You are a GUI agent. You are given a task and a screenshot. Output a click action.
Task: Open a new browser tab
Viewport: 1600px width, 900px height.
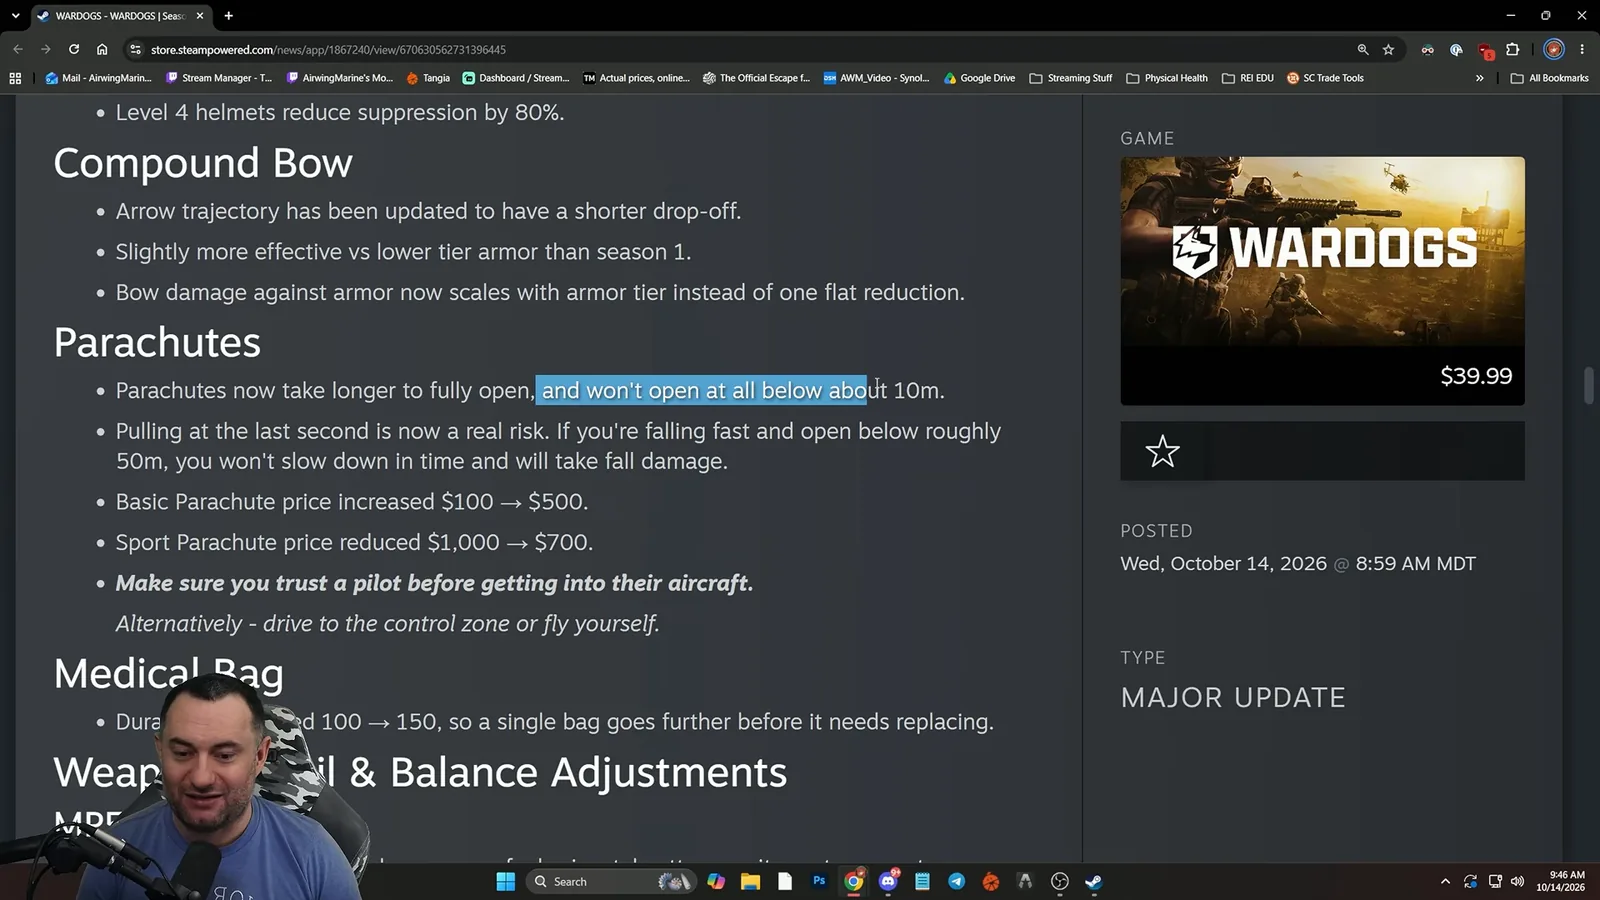(229, 16)
